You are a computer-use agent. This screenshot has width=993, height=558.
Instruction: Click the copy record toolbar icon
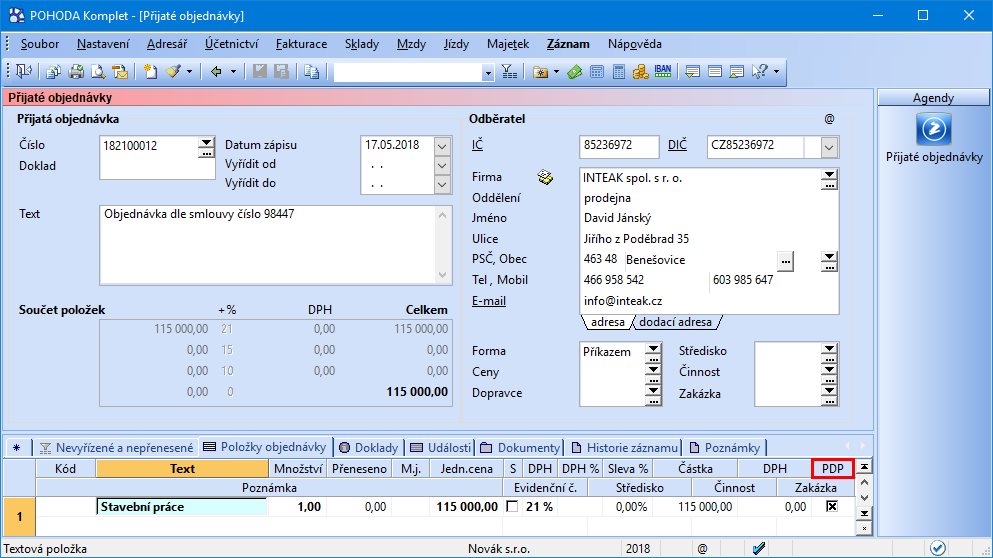tap(311, 72)
